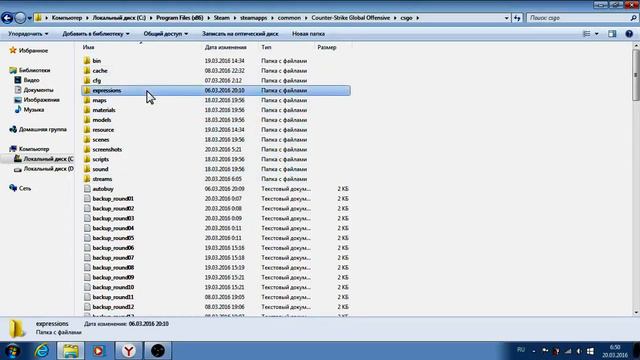Refresh the folder with the refresh button
This screenshot has width=640, height=360.
click(x=517, y=18)
